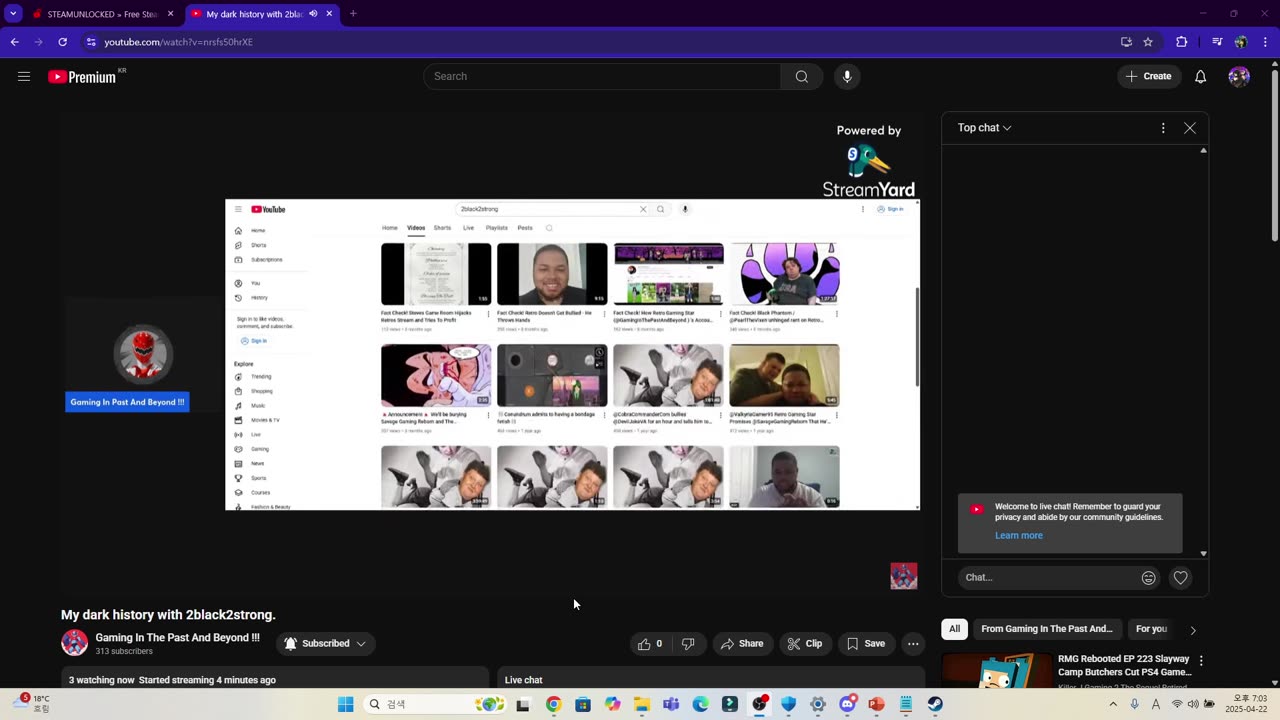Go back in browser history
Image resolution: width=1280 pixels, height=720 pixels.
(14, 42)
